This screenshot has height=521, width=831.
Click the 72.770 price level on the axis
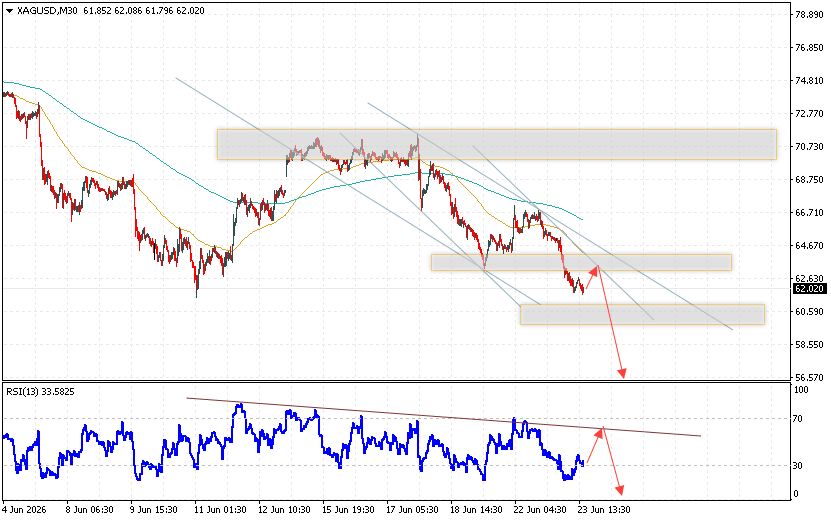(809, 113)
